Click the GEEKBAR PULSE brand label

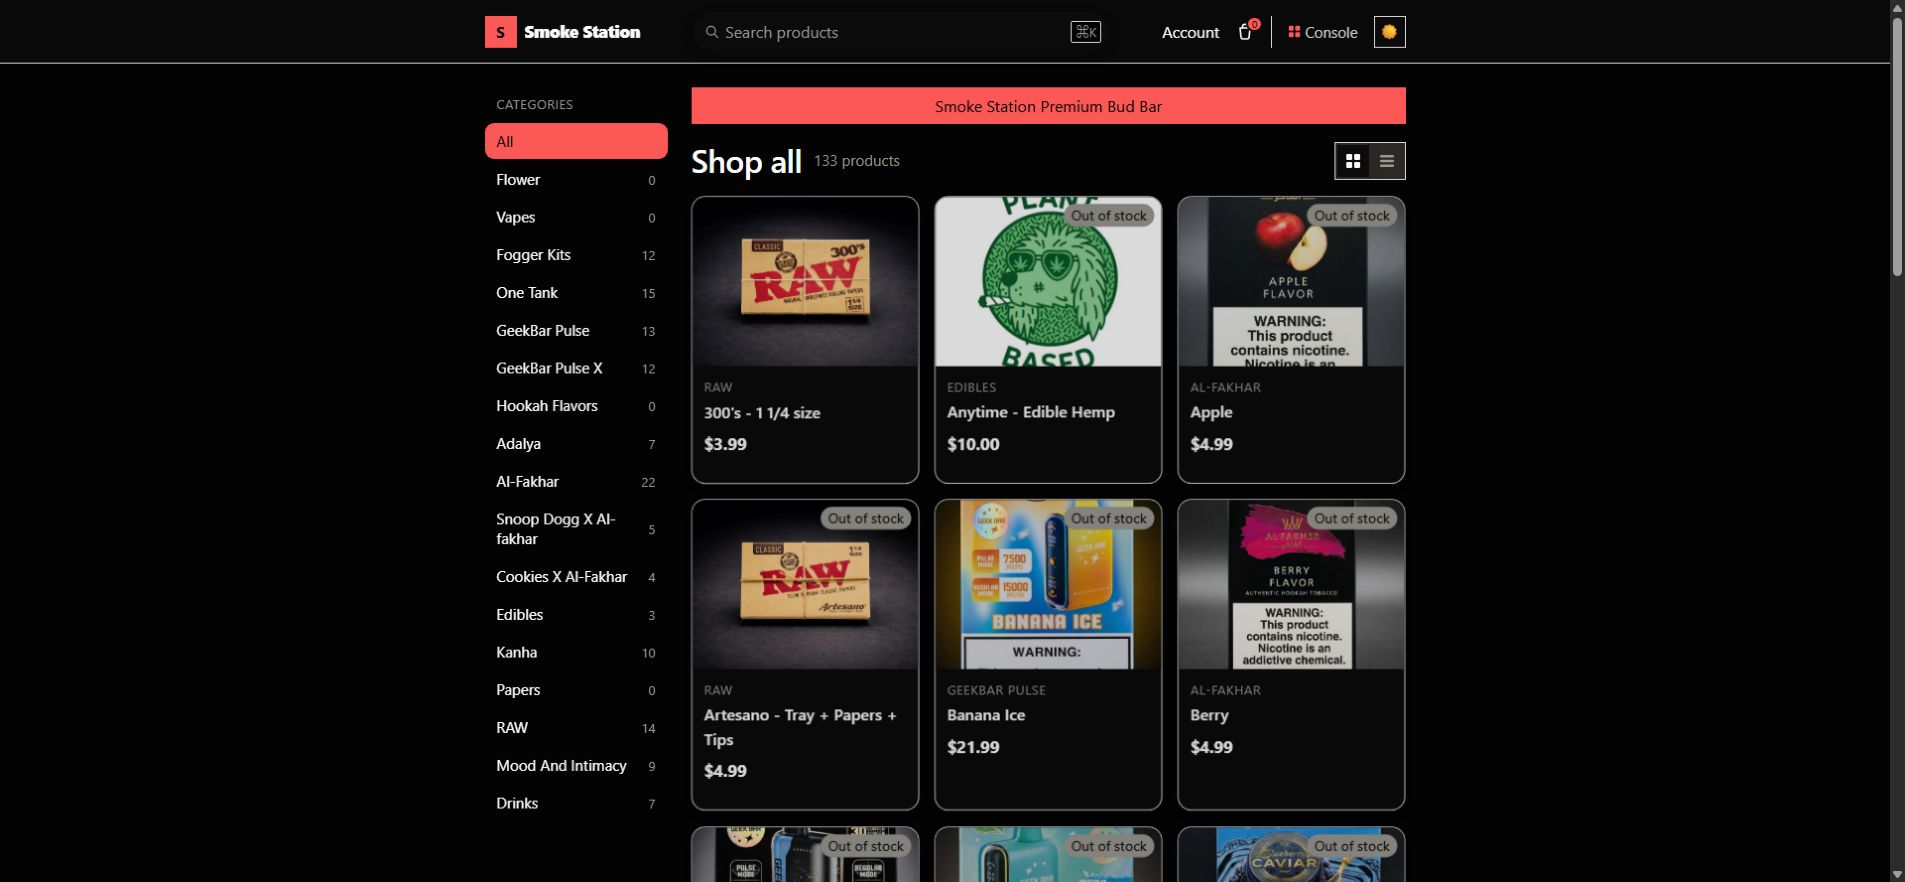[996, 690]
